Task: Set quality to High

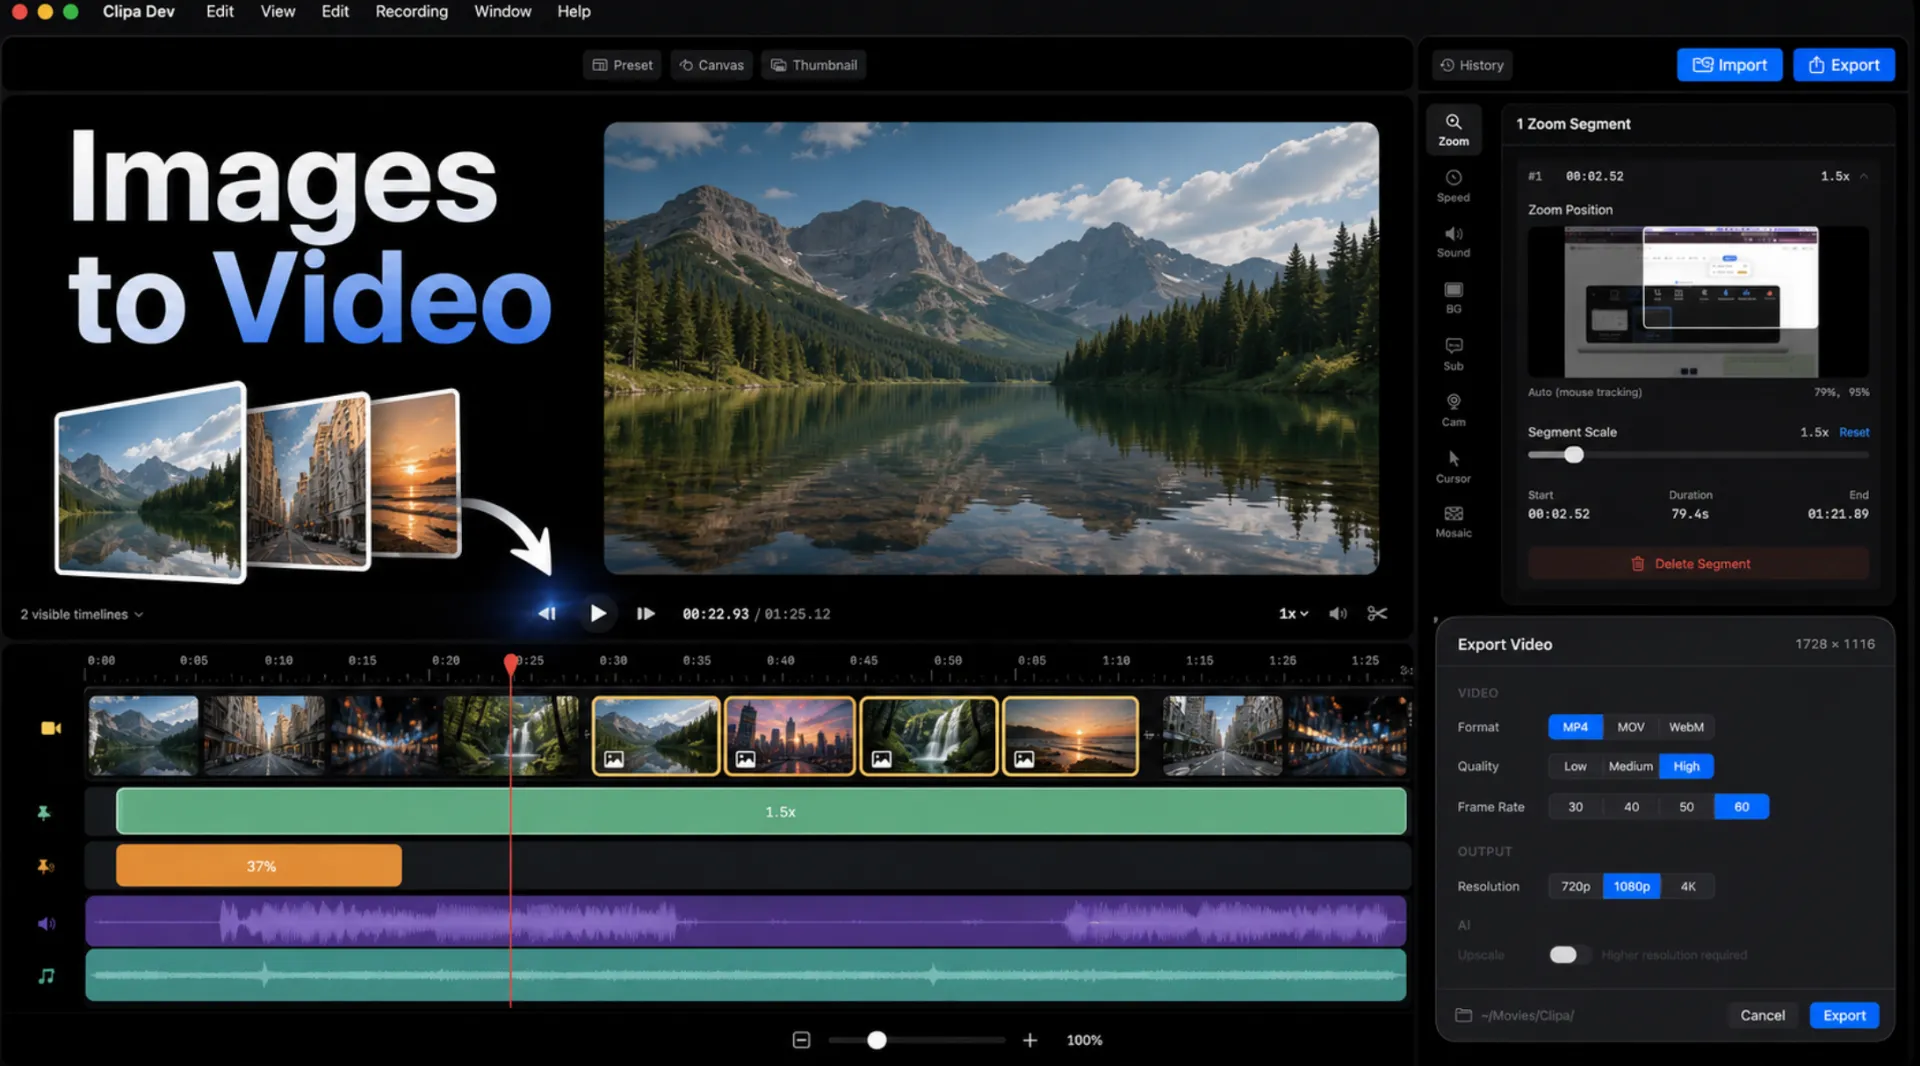Action: click(x=1686, y=766)
